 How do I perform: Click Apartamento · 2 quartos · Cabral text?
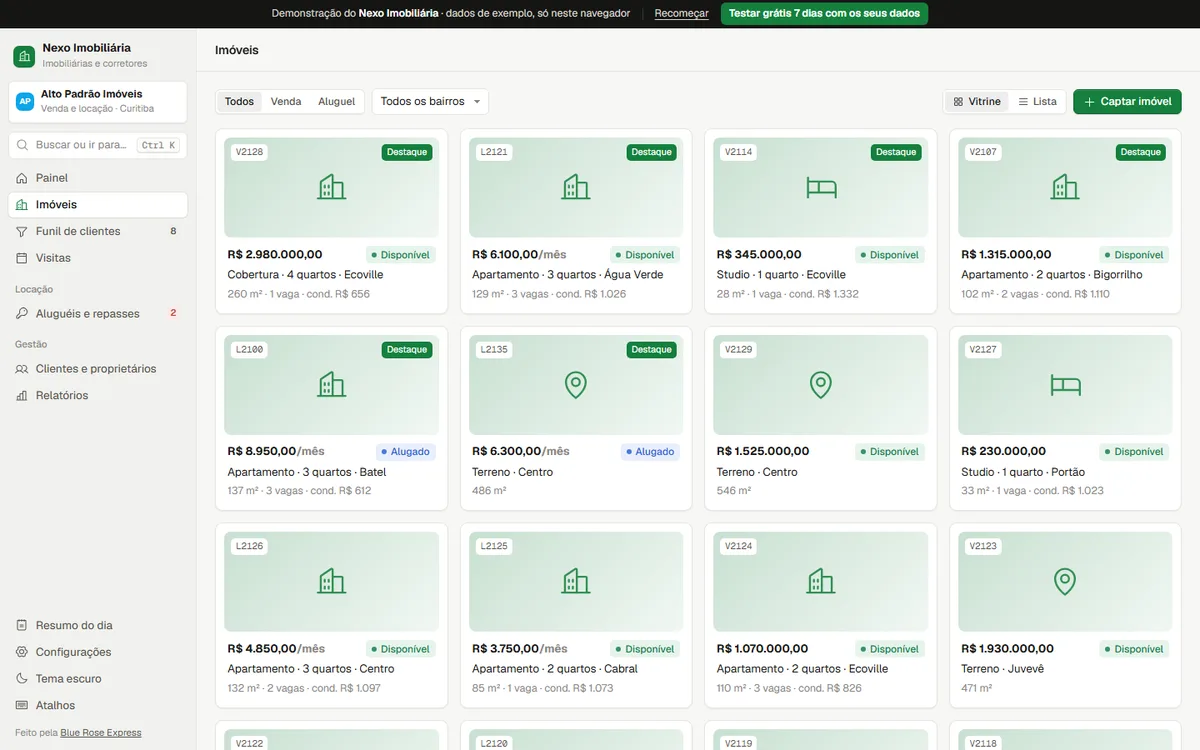point(555,669)
